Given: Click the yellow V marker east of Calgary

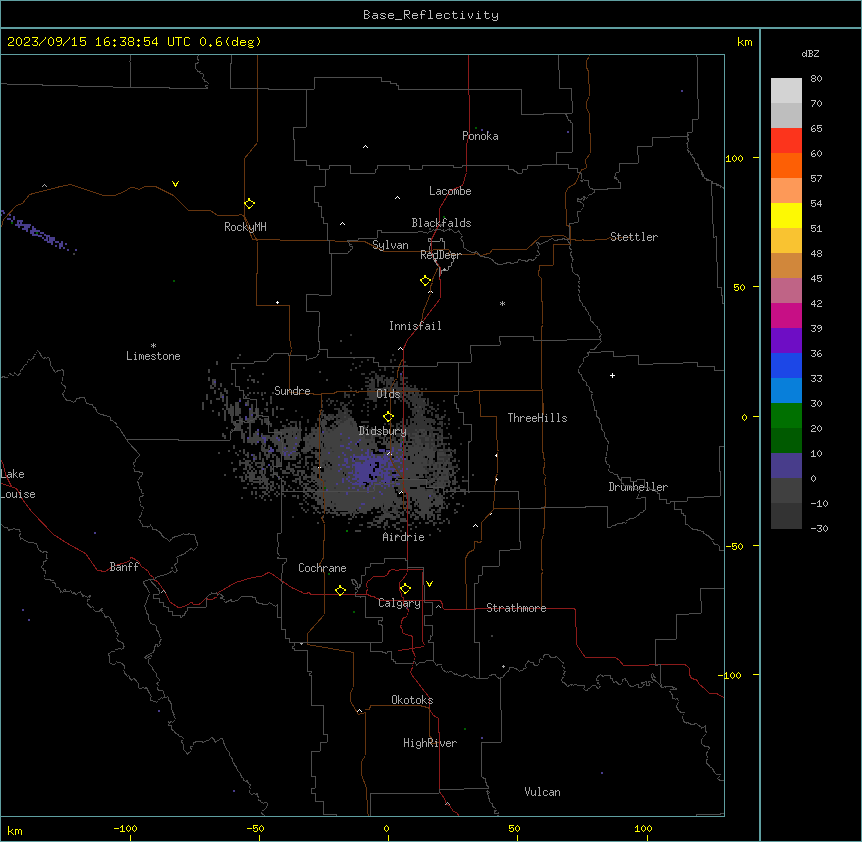Looking at the screenshot, I should pyautogui.click(x=429, y=584).
